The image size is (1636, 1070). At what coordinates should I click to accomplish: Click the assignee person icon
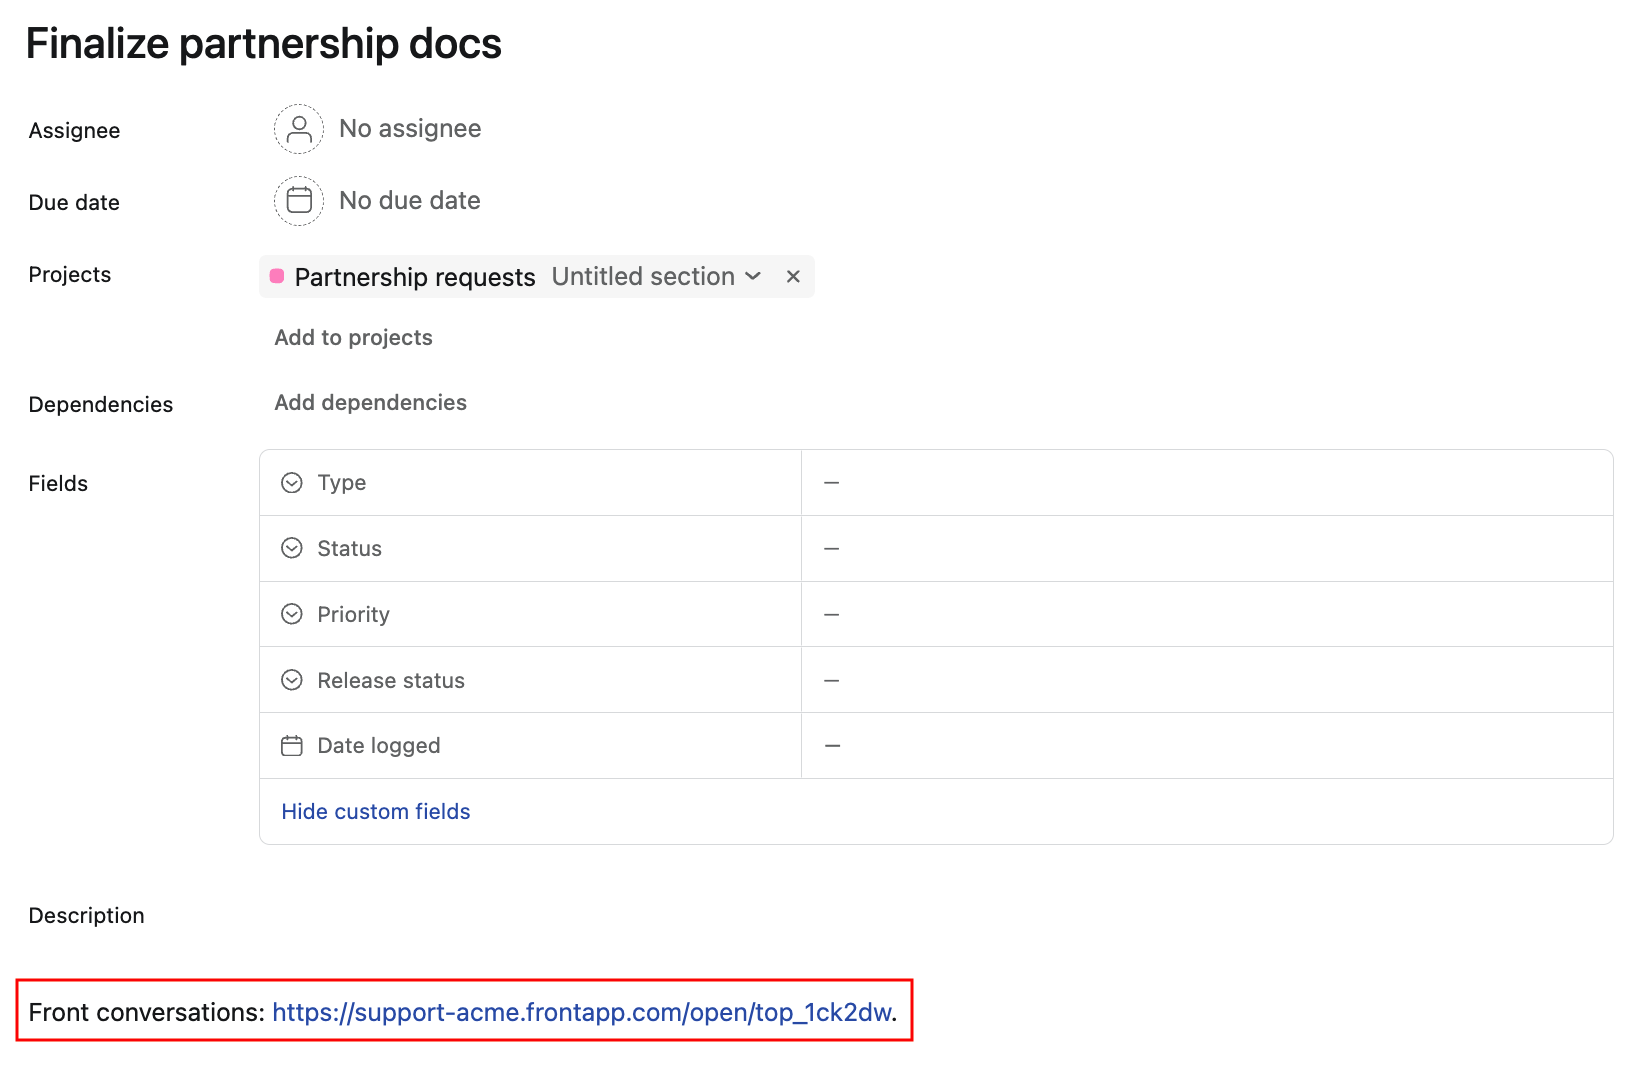[x=299, y=129]
